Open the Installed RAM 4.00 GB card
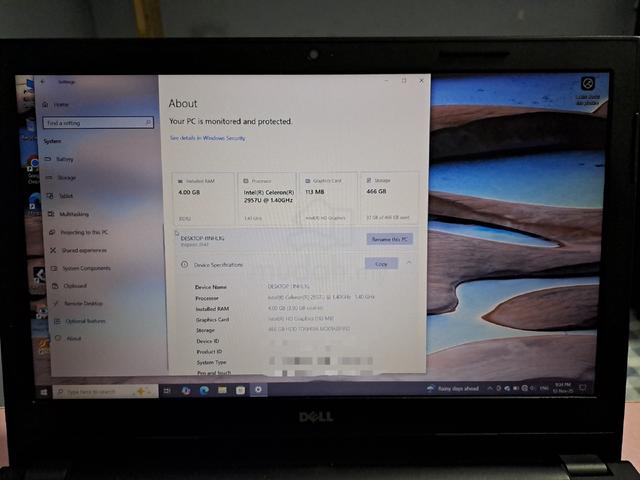The image size is (640, 480). tap(204, 199)
